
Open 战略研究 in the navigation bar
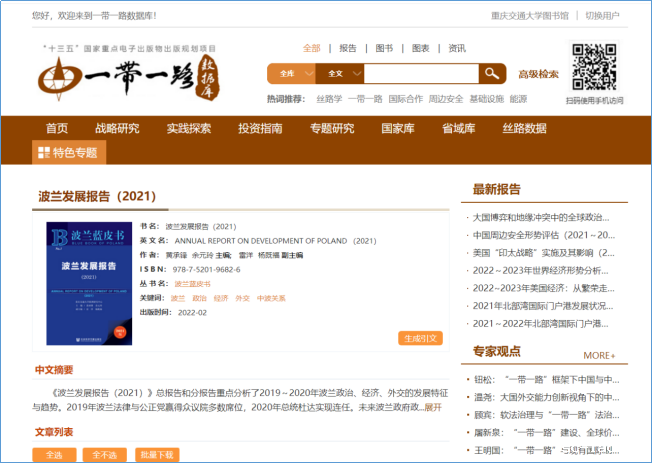coord(117,128)
